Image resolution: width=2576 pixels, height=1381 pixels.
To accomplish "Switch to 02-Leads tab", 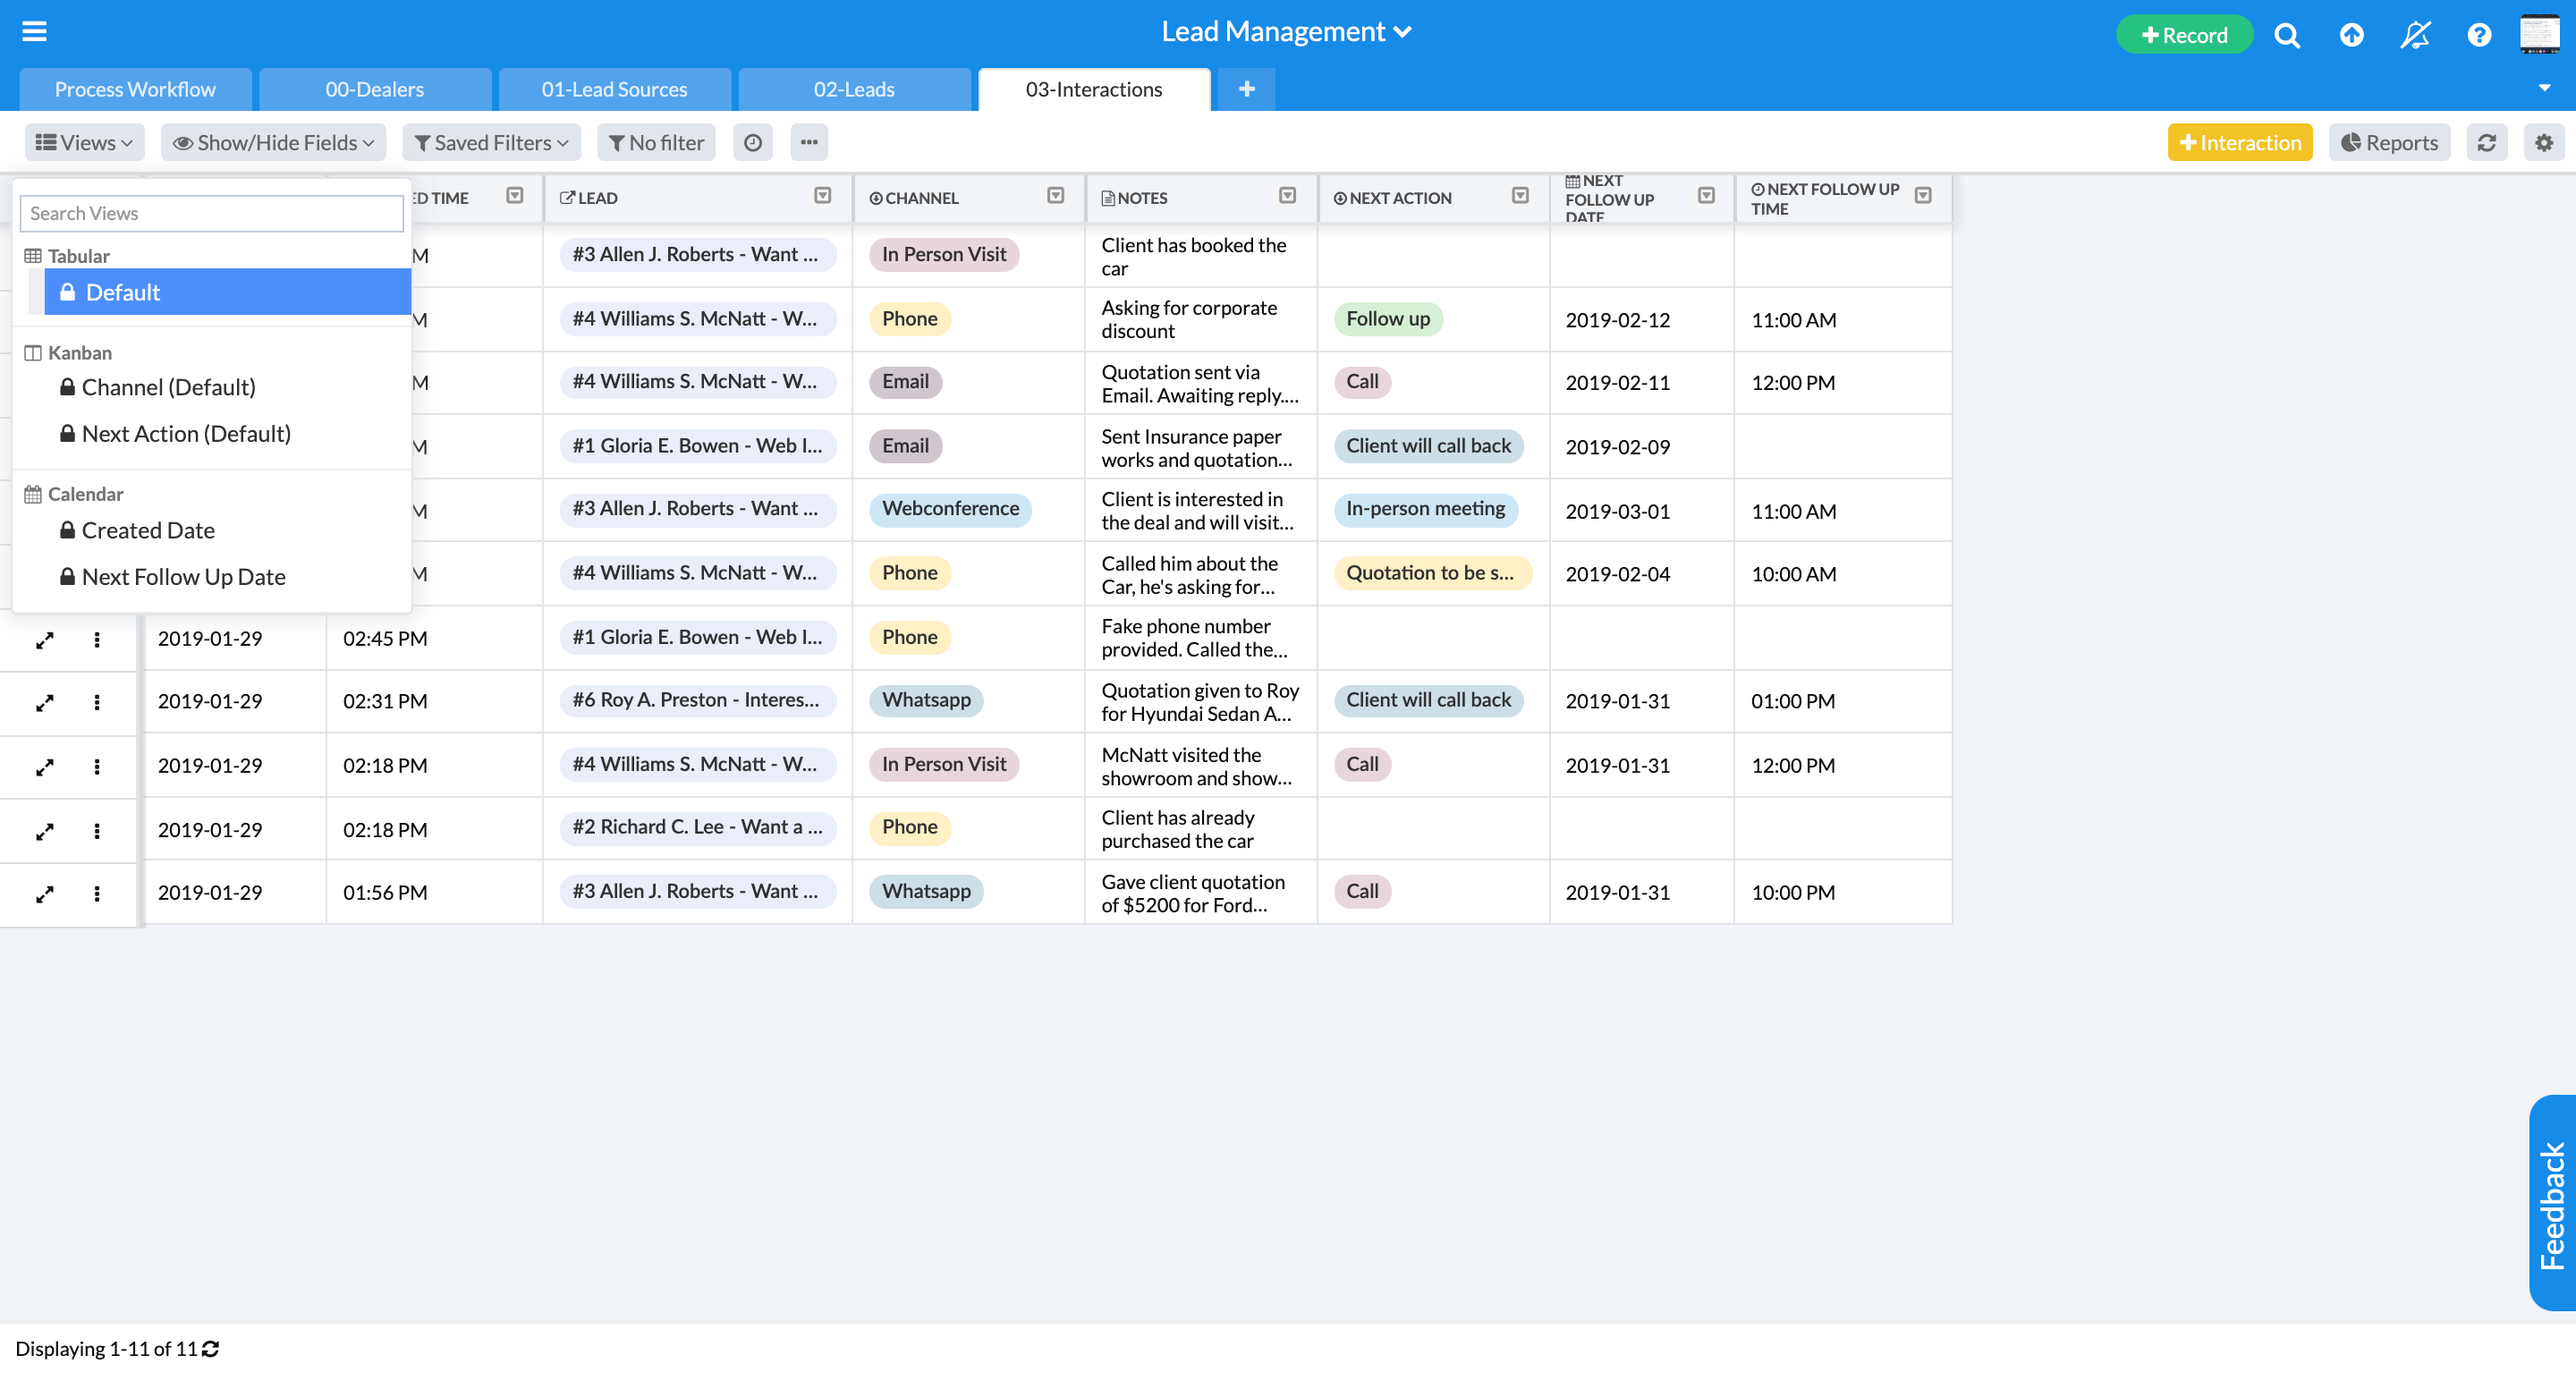I will [x=854, y=89].
